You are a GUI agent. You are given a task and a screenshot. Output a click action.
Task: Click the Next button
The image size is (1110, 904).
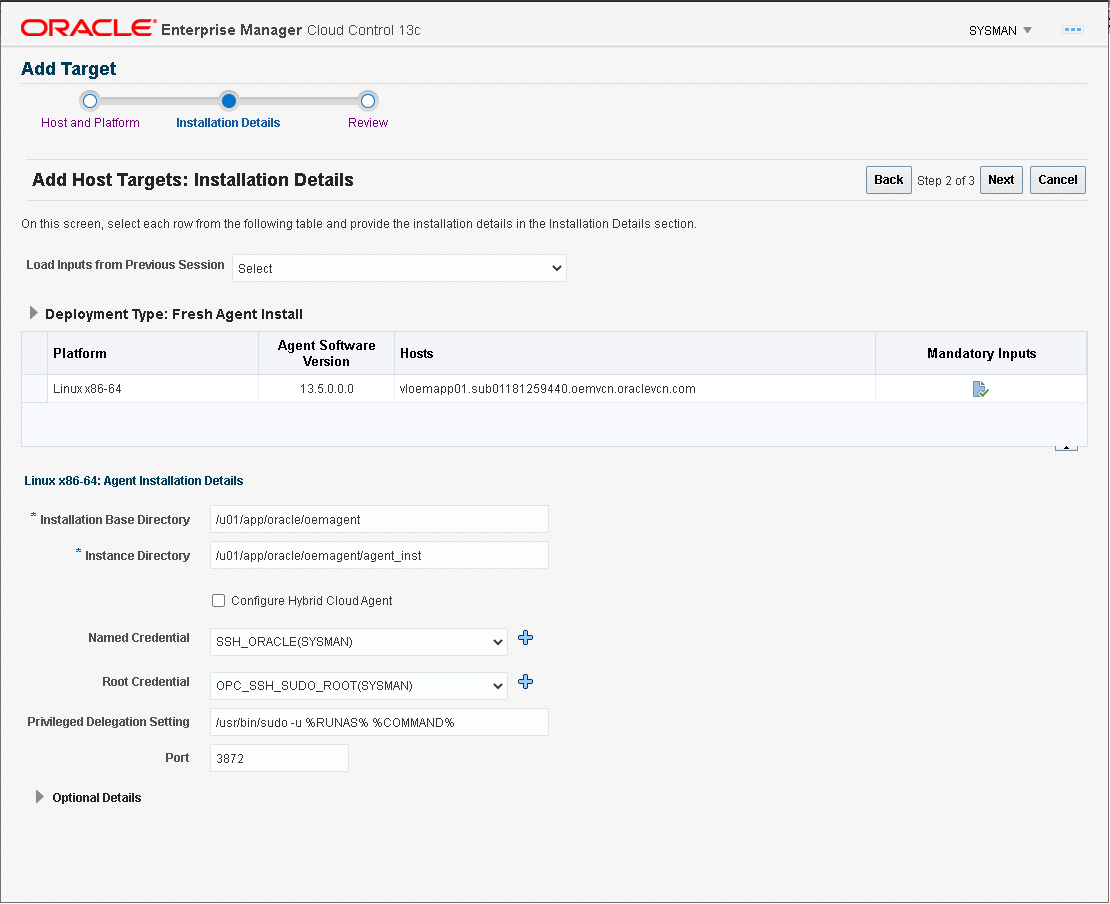(1001, 180)
